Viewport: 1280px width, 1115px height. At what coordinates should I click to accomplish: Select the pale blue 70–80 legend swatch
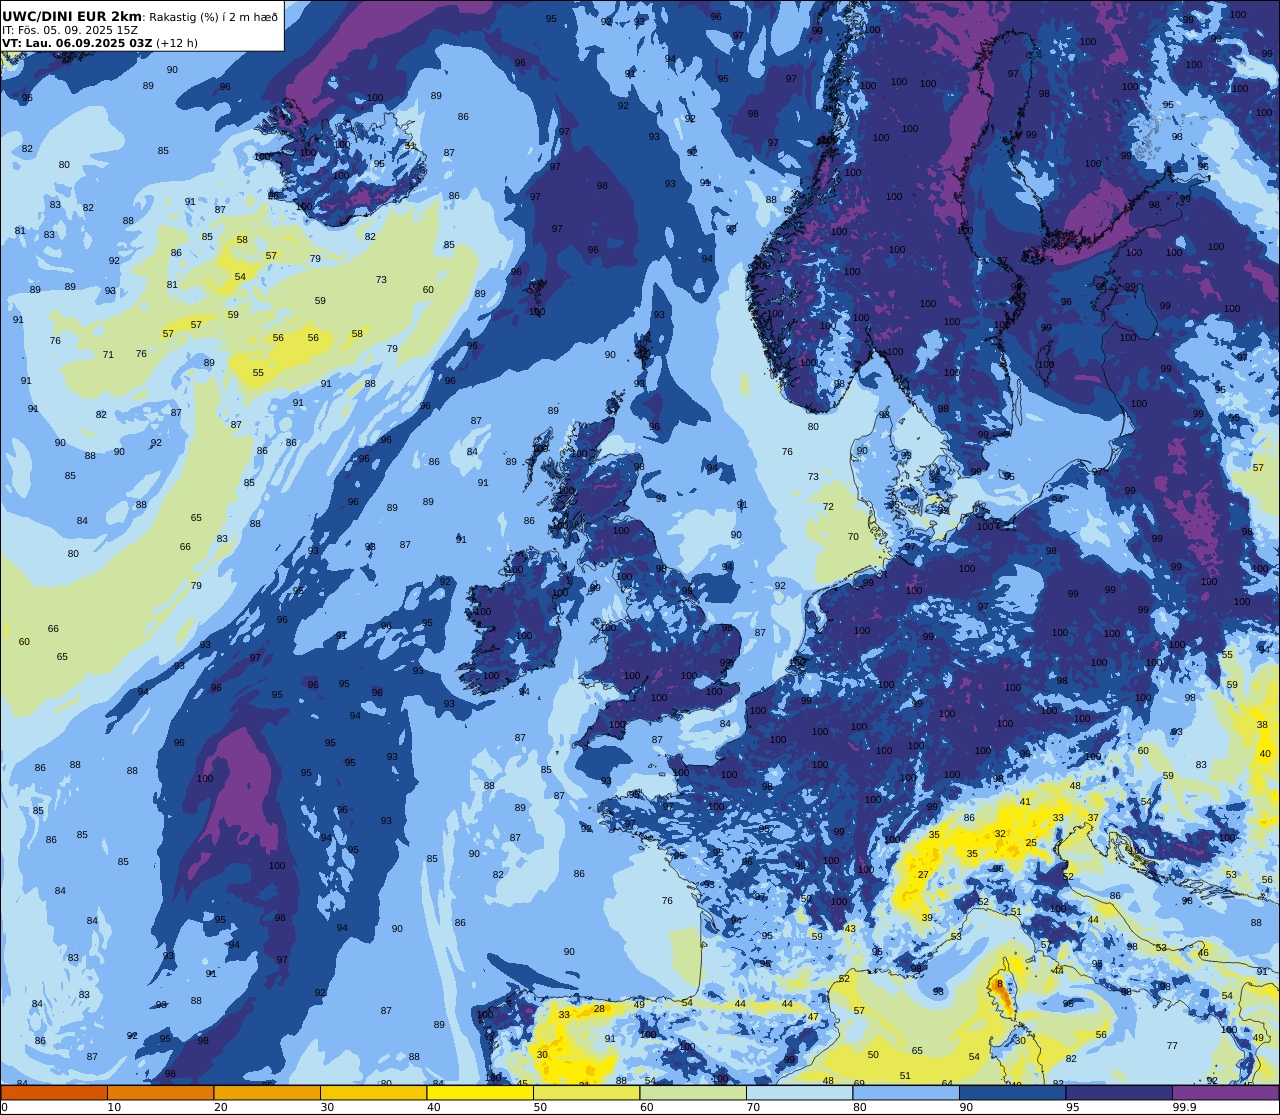tap(799, 1092)
